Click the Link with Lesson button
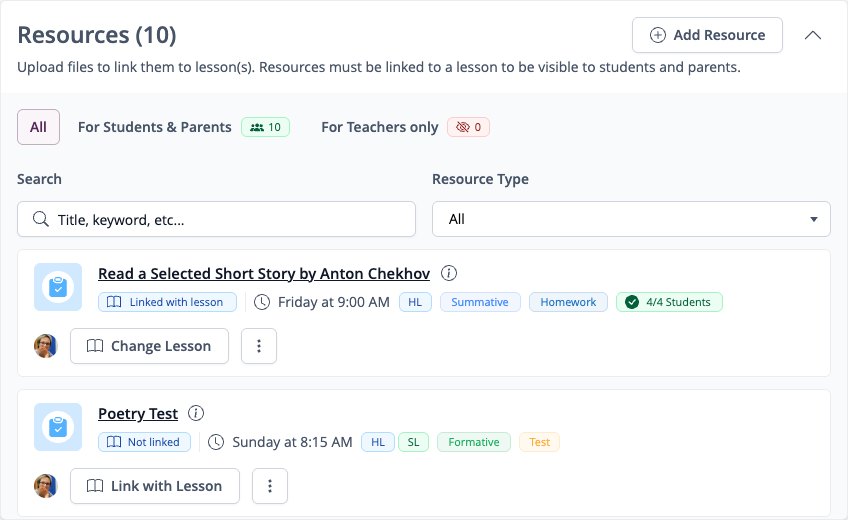This screenshot has width=848, height=520. pyautogui.click(x=155, y=486)
